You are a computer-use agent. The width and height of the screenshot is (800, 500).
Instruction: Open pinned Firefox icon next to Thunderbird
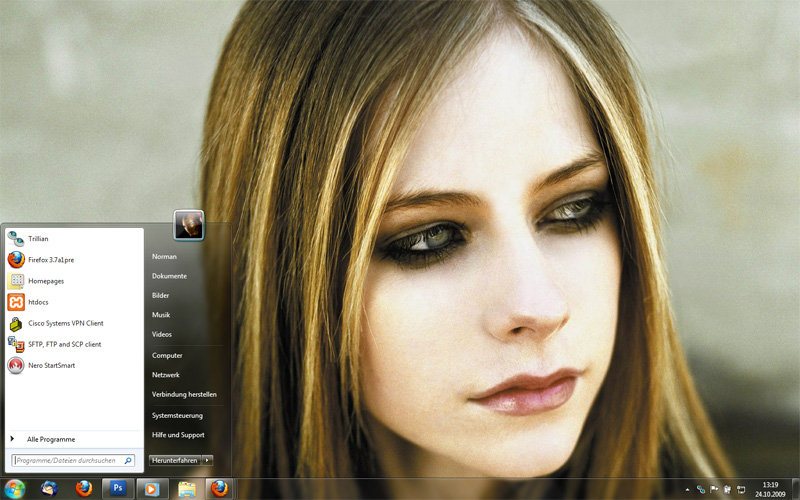click(84, 489)
